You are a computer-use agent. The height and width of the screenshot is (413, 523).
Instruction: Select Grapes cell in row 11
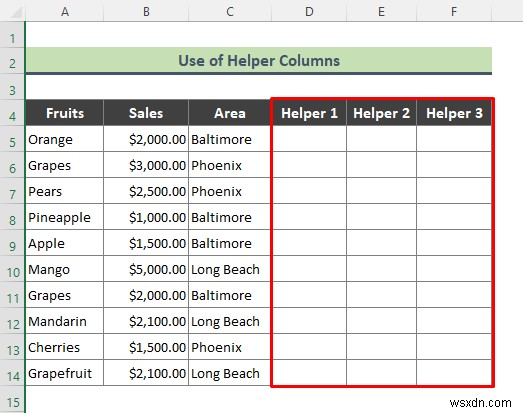tap(65, 295)
